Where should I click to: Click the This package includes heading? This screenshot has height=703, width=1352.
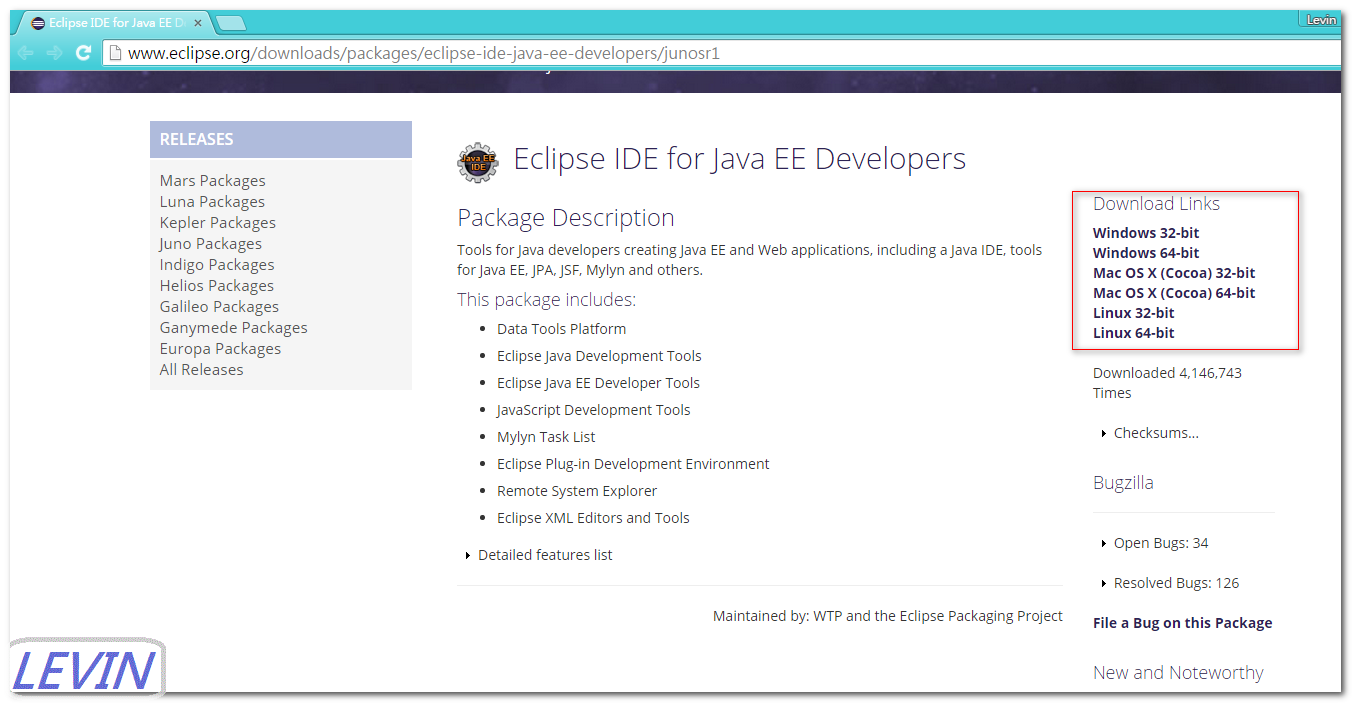[546, 300]
